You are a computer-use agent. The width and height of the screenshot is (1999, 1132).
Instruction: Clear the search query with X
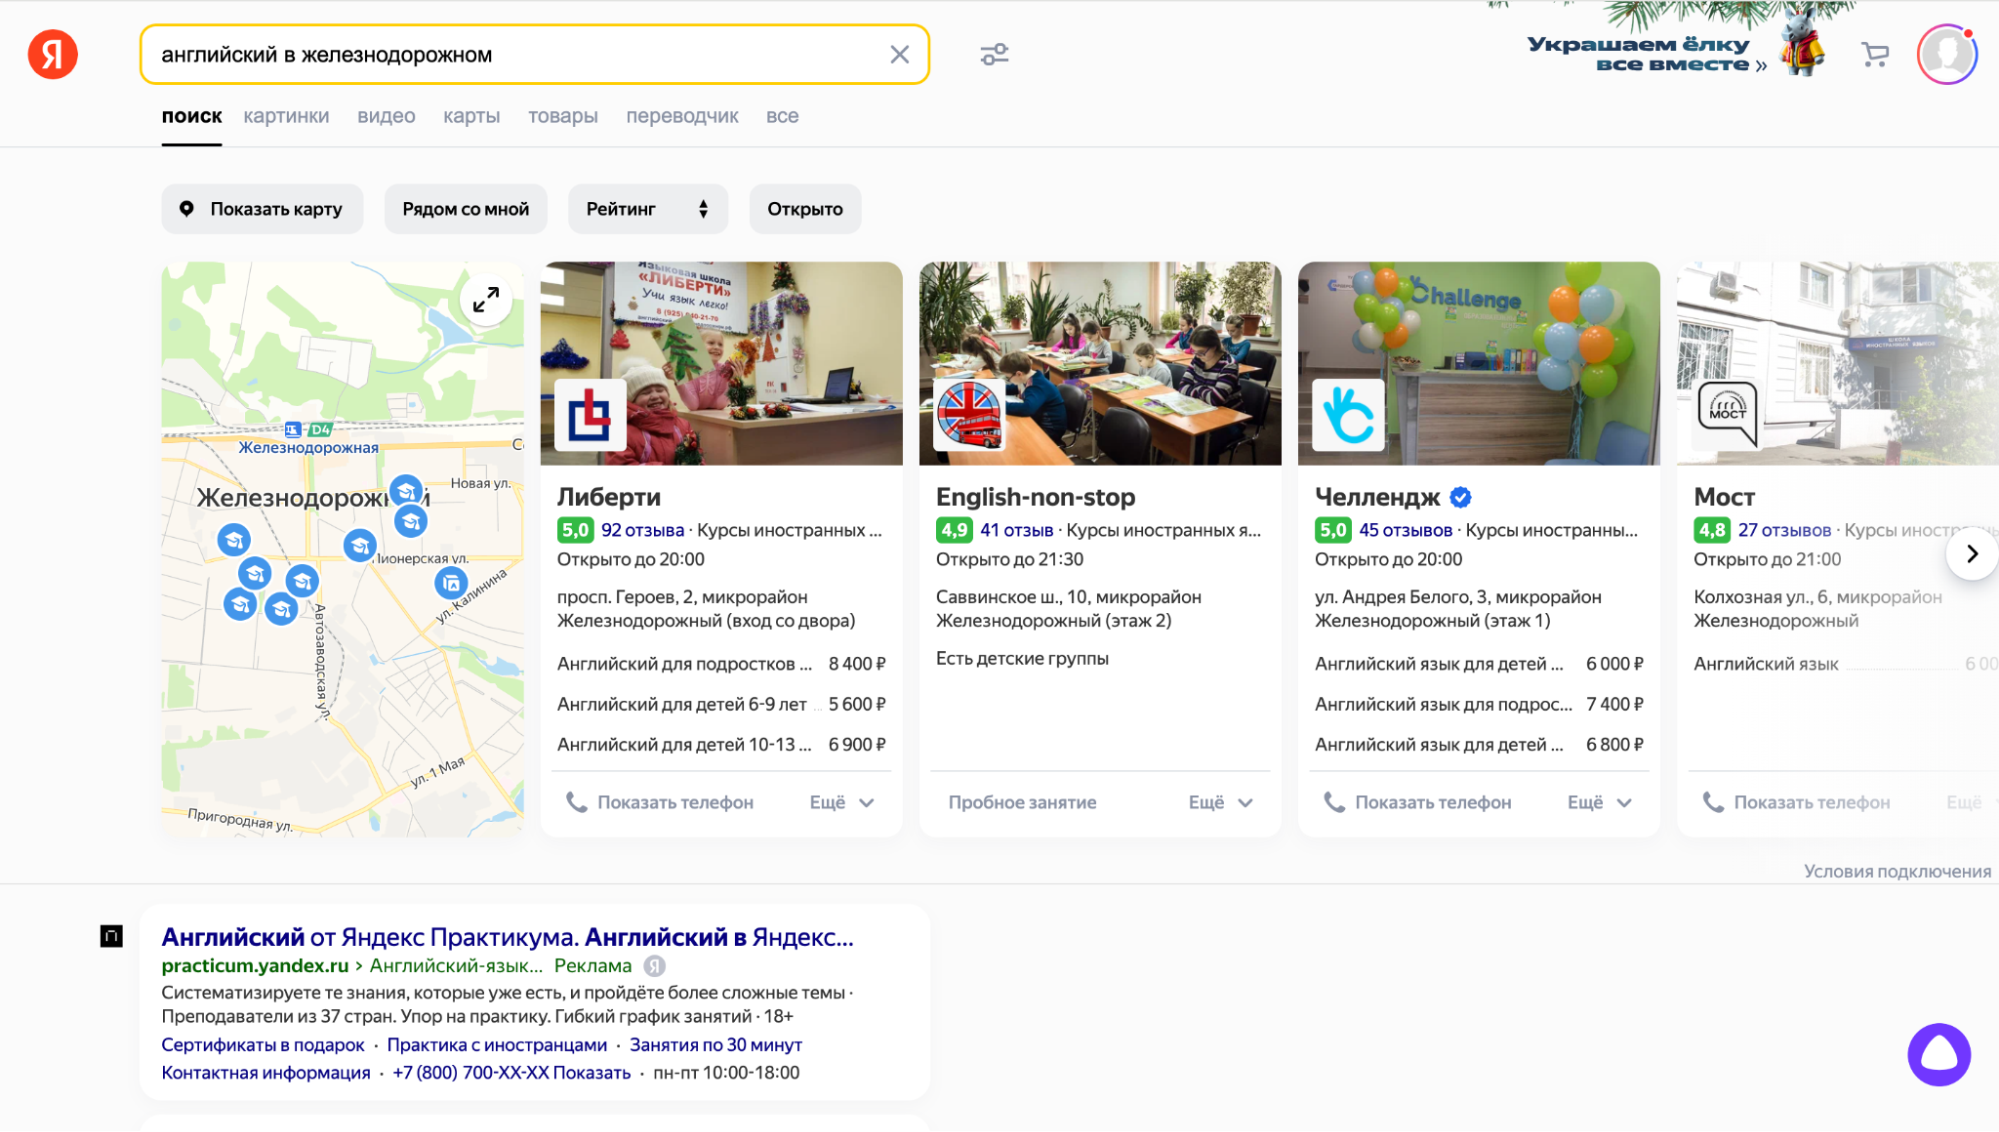click(899, 55)
